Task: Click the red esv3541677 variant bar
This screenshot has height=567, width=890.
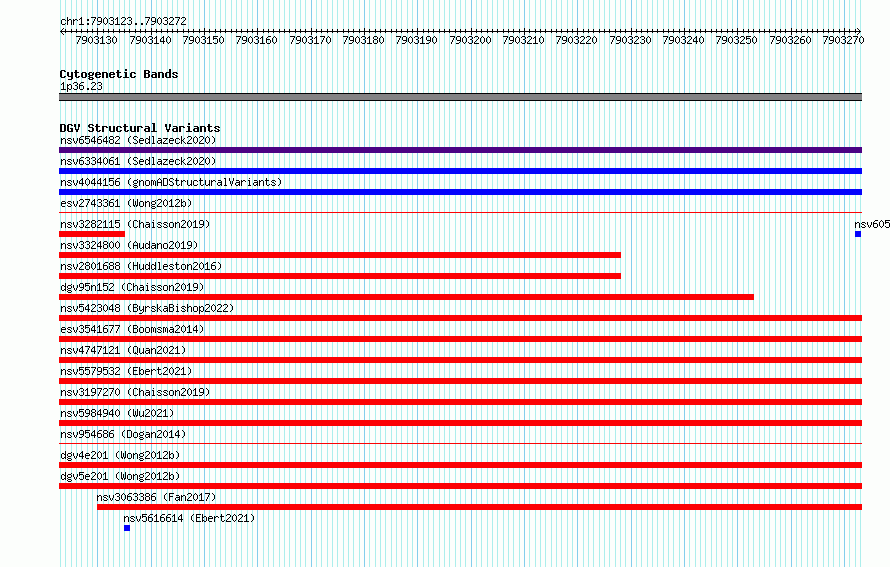Action: (460, 339)
